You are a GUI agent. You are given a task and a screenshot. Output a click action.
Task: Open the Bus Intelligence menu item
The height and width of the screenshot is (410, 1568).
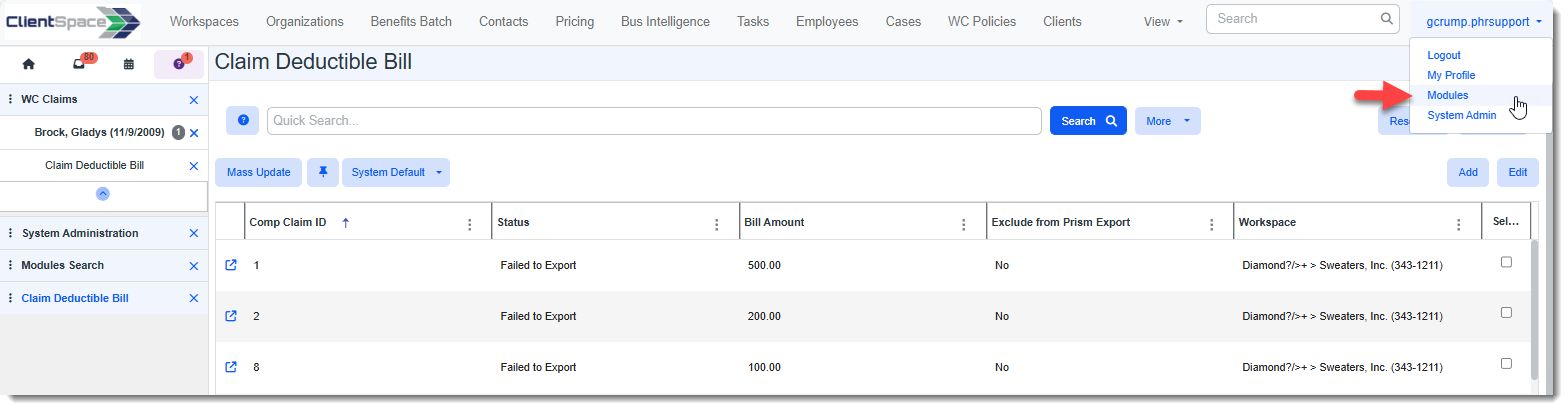[x=664, y=21]
